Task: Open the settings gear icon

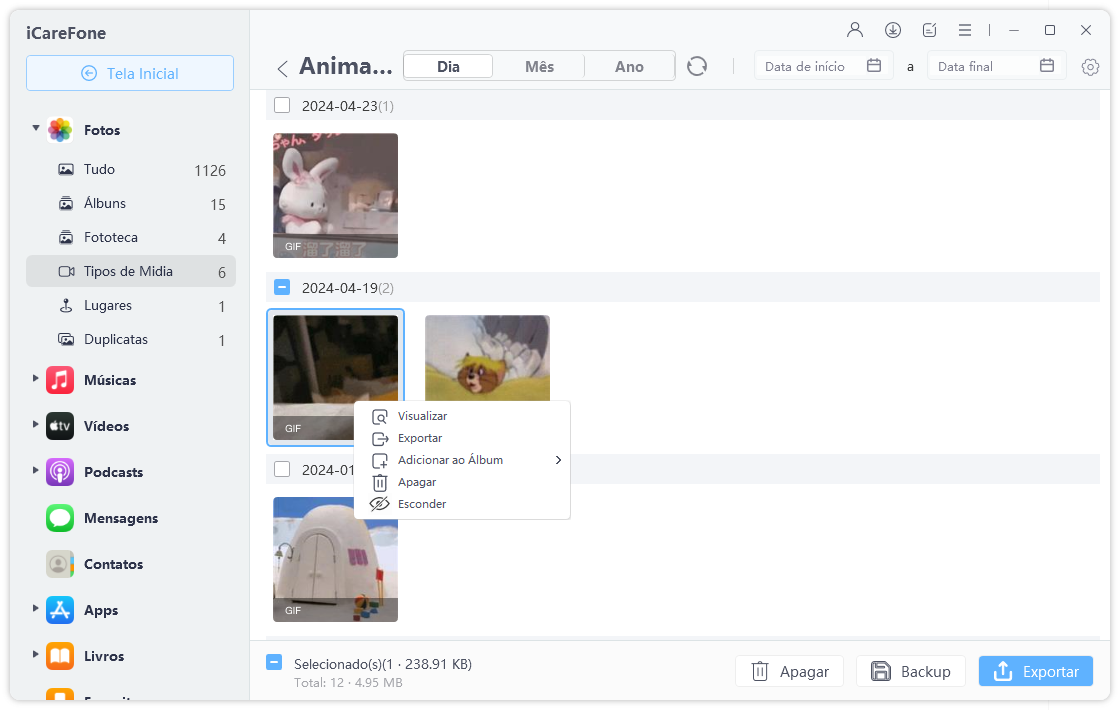Action: coord(1090,67)
